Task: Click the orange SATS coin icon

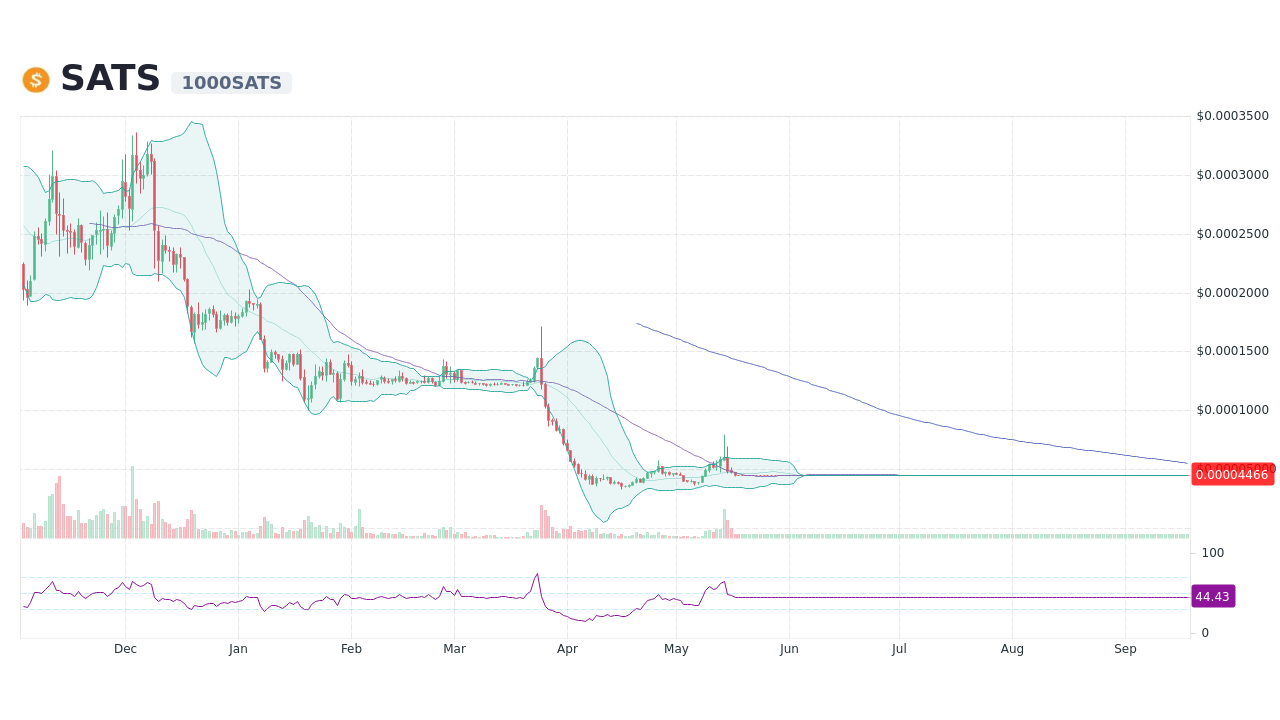Action: point(35,79)
